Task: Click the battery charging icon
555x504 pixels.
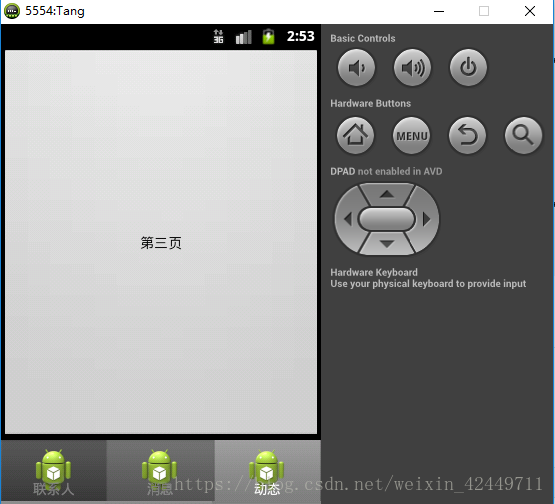Action: pyautogui.click(x=268, y=36)
